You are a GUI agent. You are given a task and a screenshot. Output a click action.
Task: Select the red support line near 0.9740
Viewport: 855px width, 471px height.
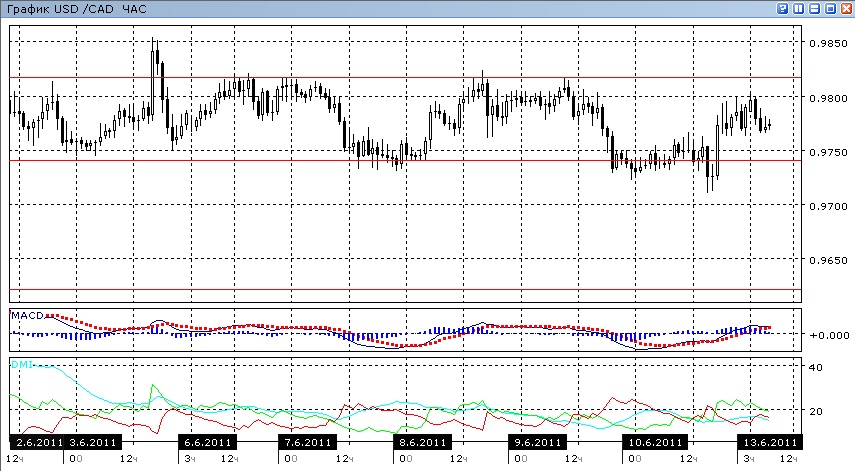click(405, 160)
